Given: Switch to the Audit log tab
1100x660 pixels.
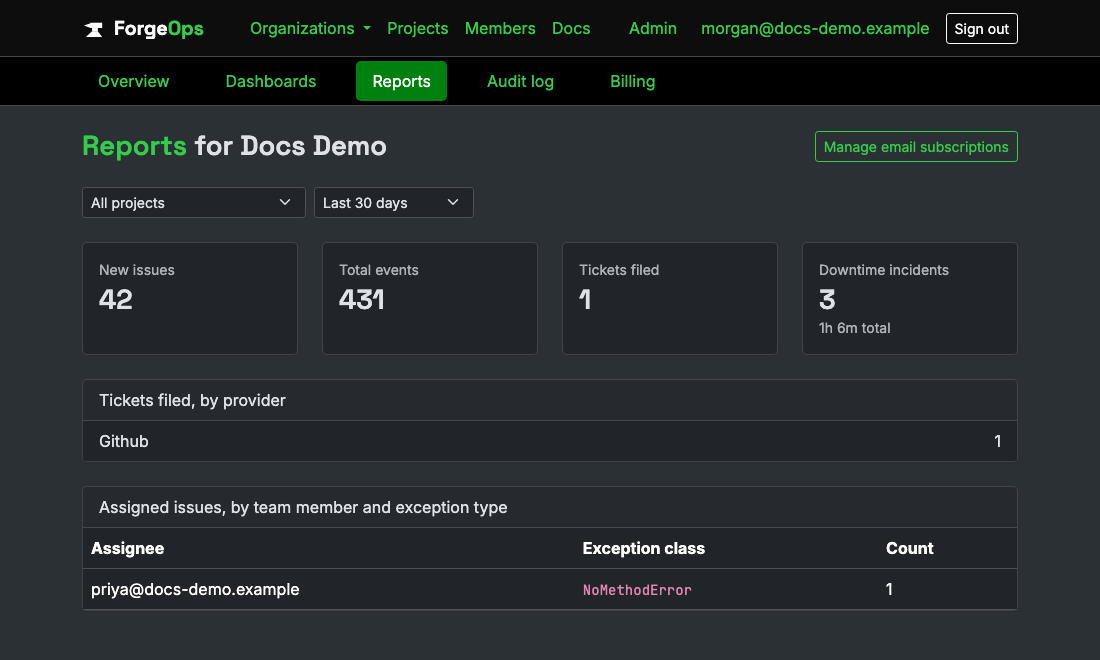Looking at the screenshot, I should 521,81.
